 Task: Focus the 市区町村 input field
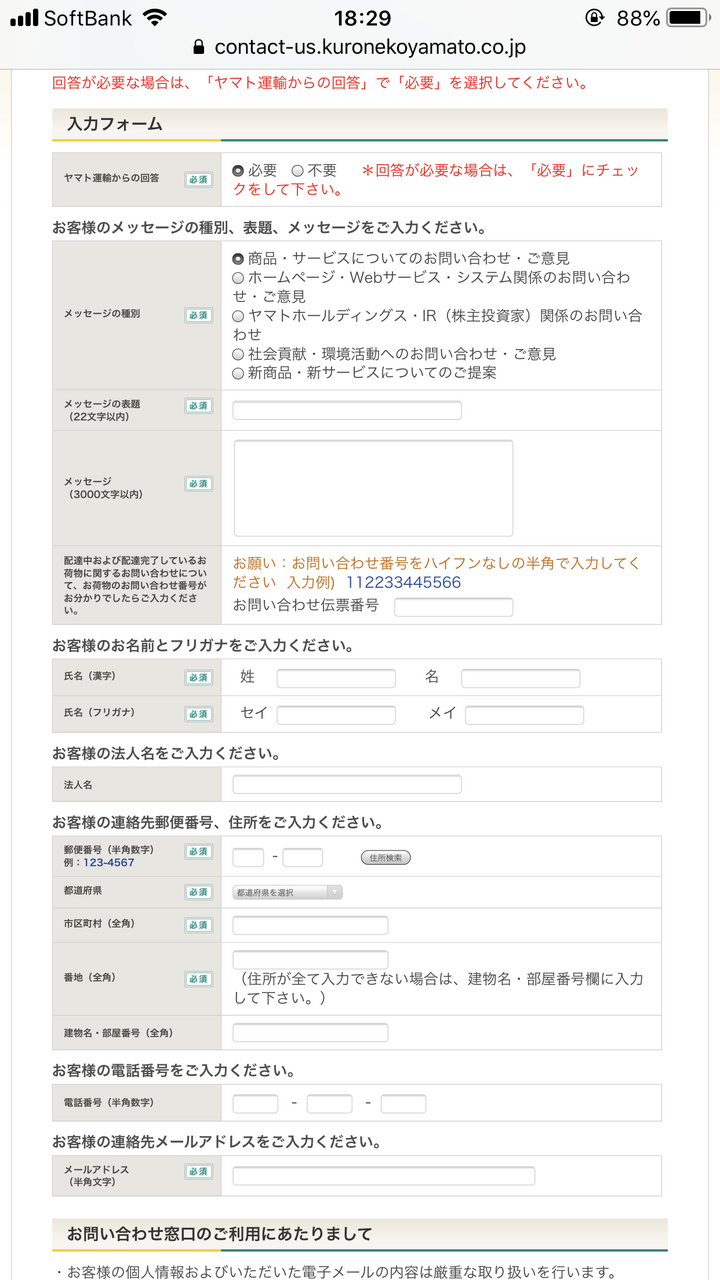310,925
